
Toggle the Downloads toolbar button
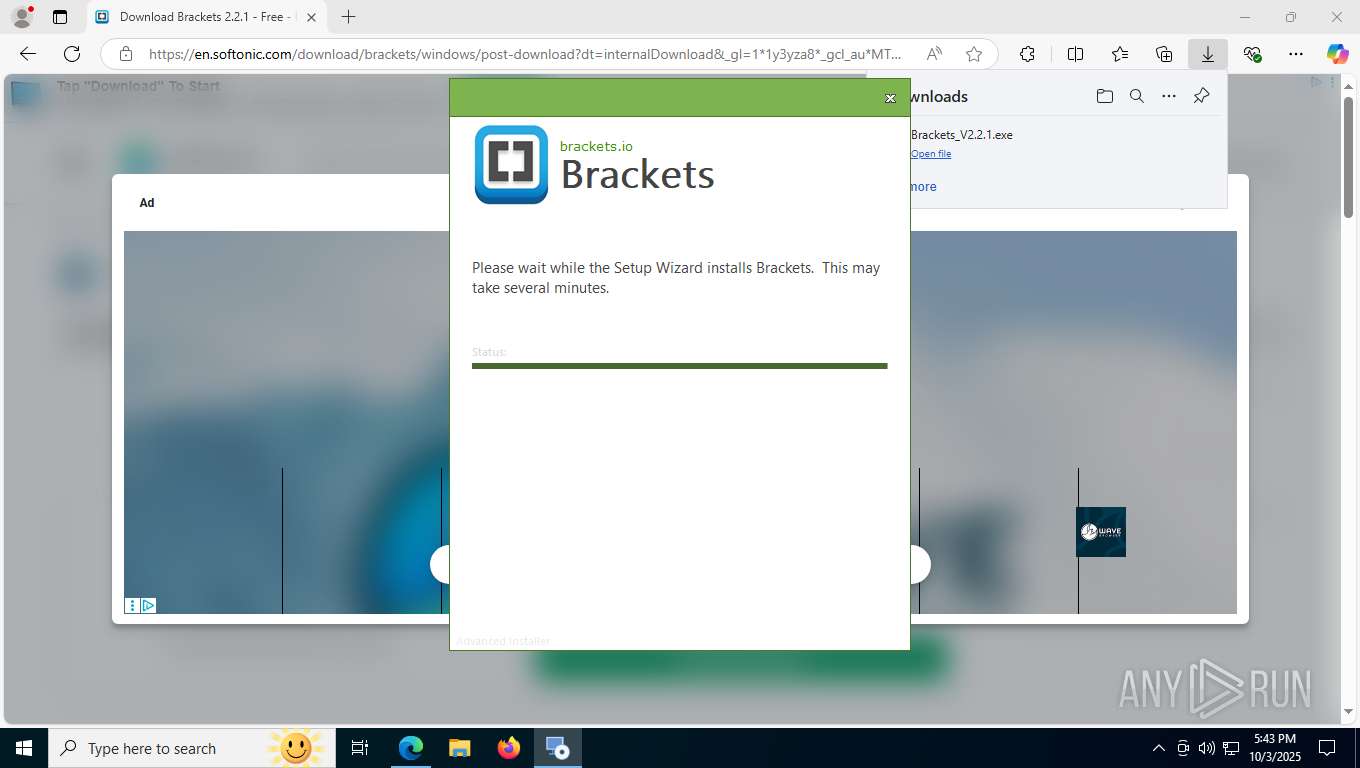pos(1208,54)
